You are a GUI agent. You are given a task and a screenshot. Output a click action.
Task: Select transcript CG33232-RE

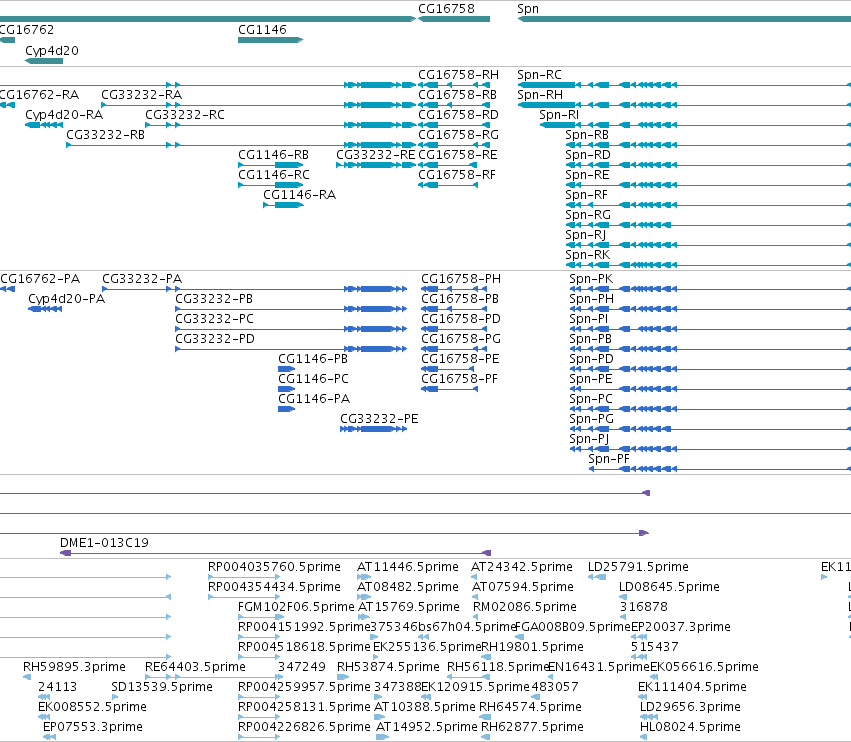[376, 155]
